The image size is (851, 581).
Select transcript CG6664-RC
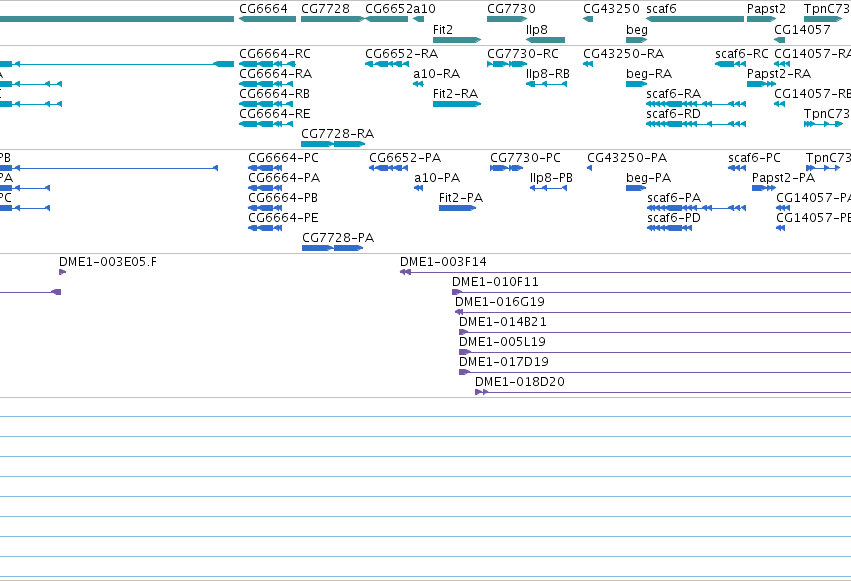tap(267, 64)
